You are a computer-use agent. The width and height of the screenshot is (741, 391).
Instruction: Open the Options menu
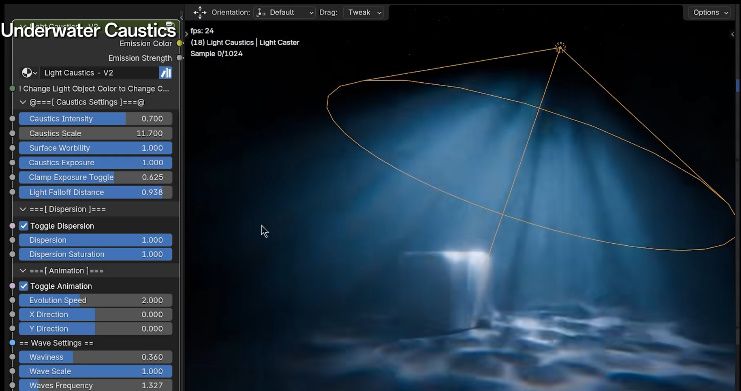click(710, 13)
